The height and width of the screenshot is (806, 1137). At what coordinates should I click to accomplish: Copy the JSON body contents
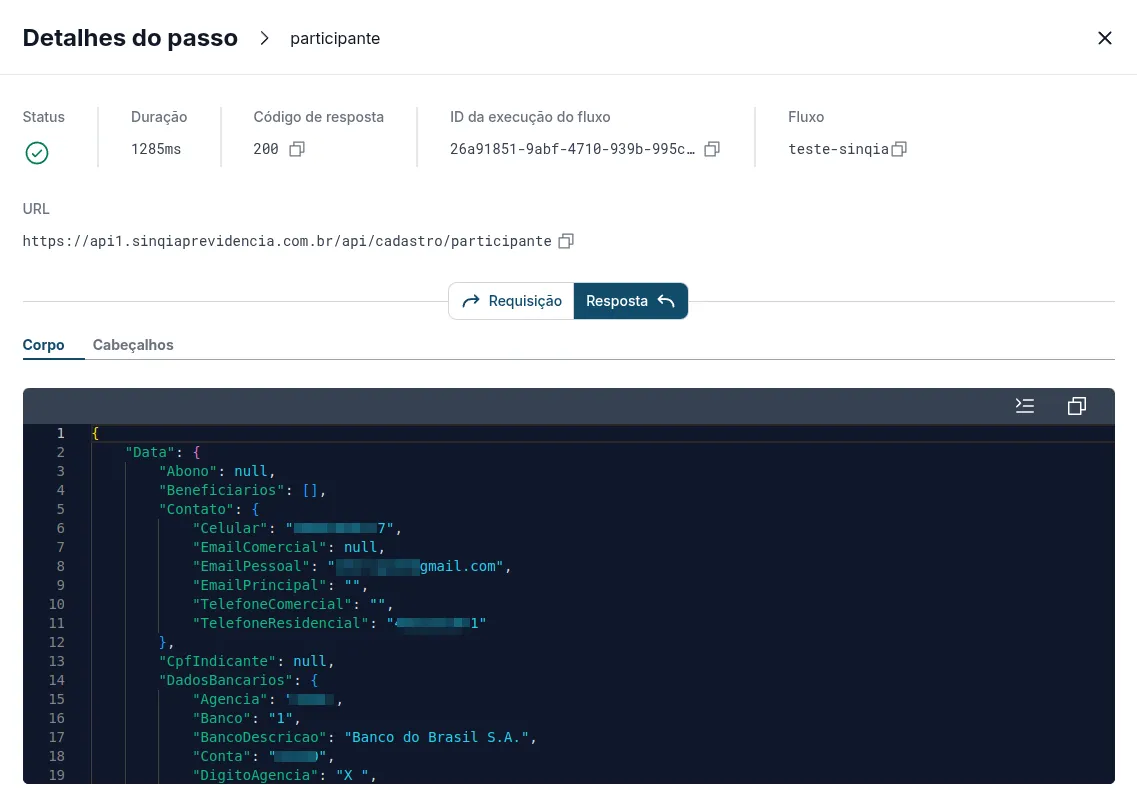(1077, 406)
